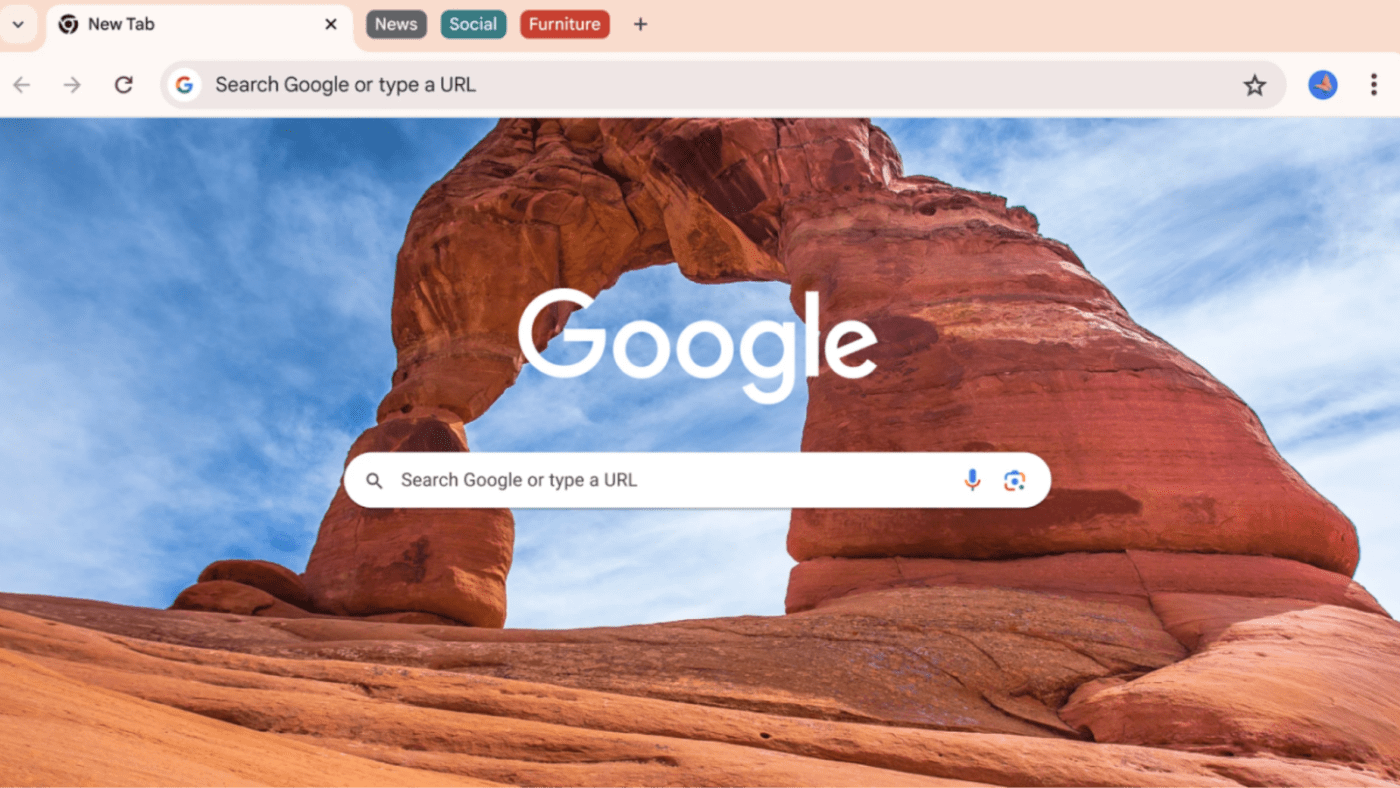This screenshot has width=1400, height=788.
Task: Open Chrome three-dot menu
Action: coord(1373,85)
